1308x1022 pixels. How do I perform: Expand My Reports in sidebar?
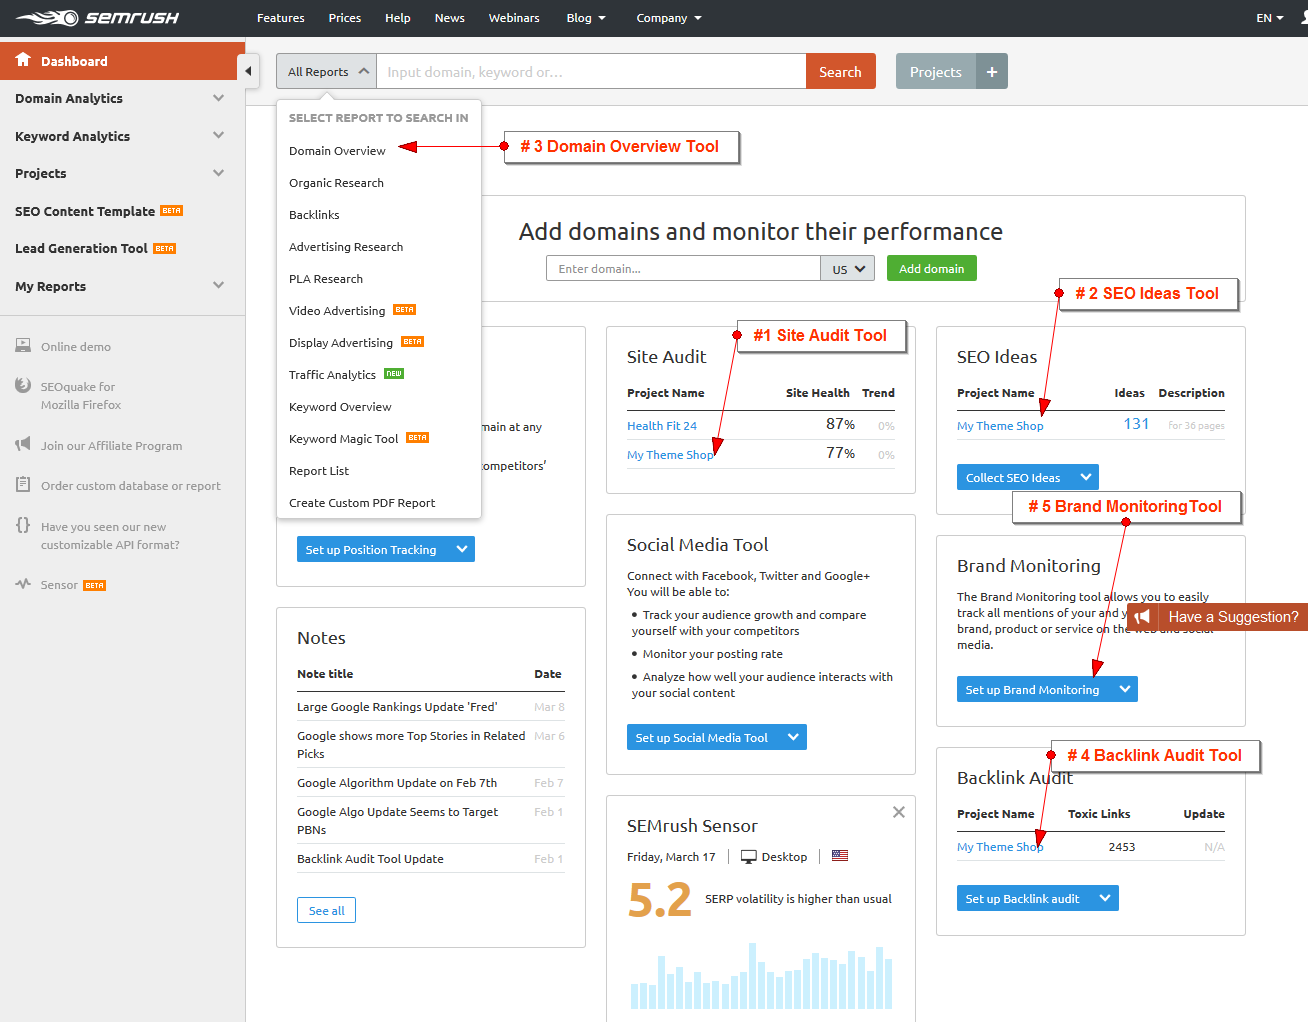[218, 286]
